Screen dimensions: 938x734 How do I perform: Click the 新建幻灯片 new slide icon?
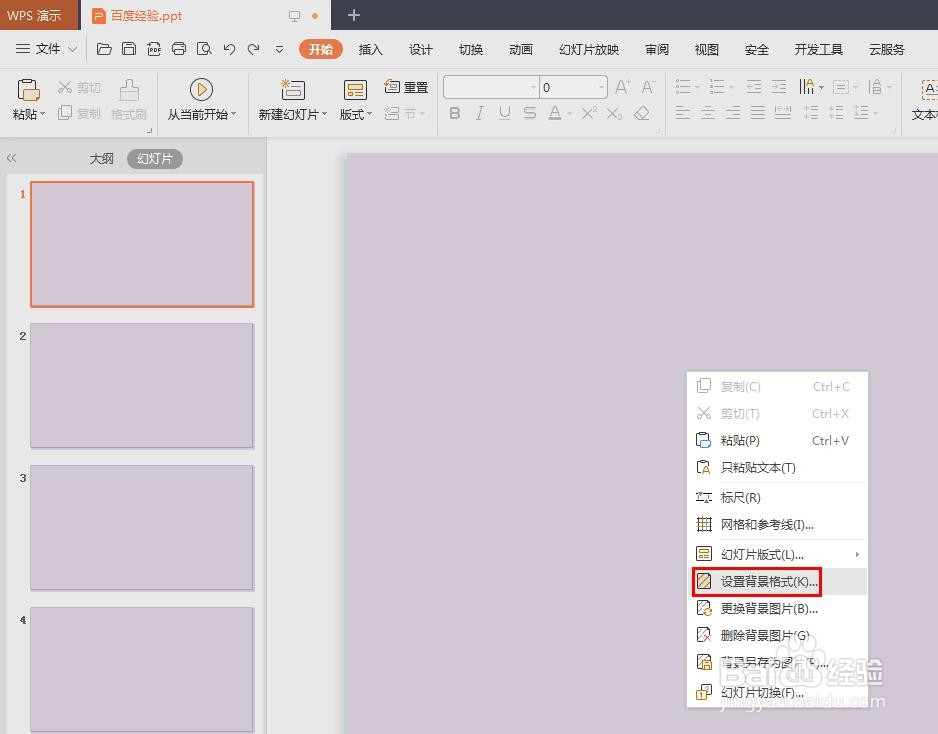[x=293, y=90]
